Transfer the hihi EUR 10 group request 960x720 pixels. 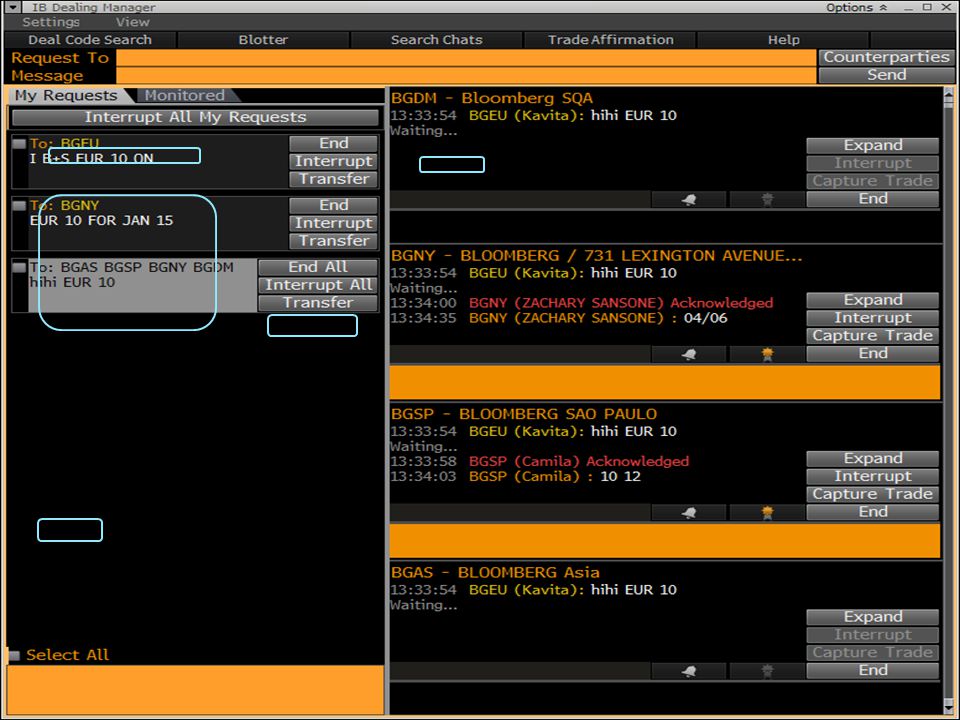[318, 302]
